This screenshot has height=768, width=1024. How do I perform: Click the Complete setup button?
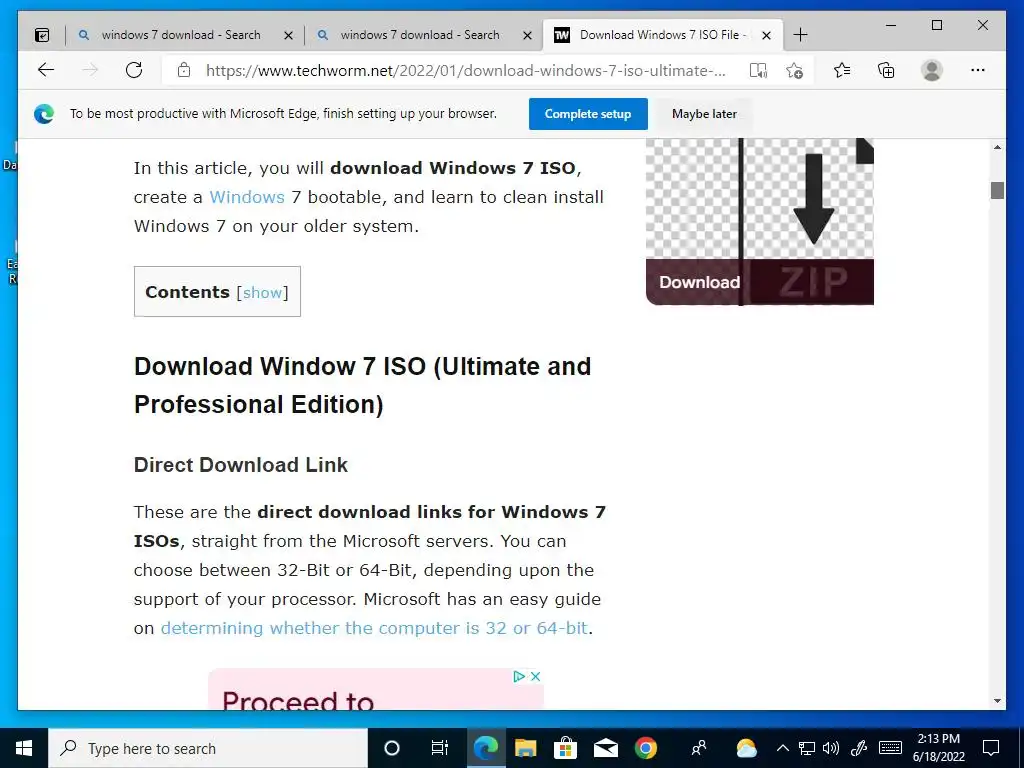[x=588, y=114]
